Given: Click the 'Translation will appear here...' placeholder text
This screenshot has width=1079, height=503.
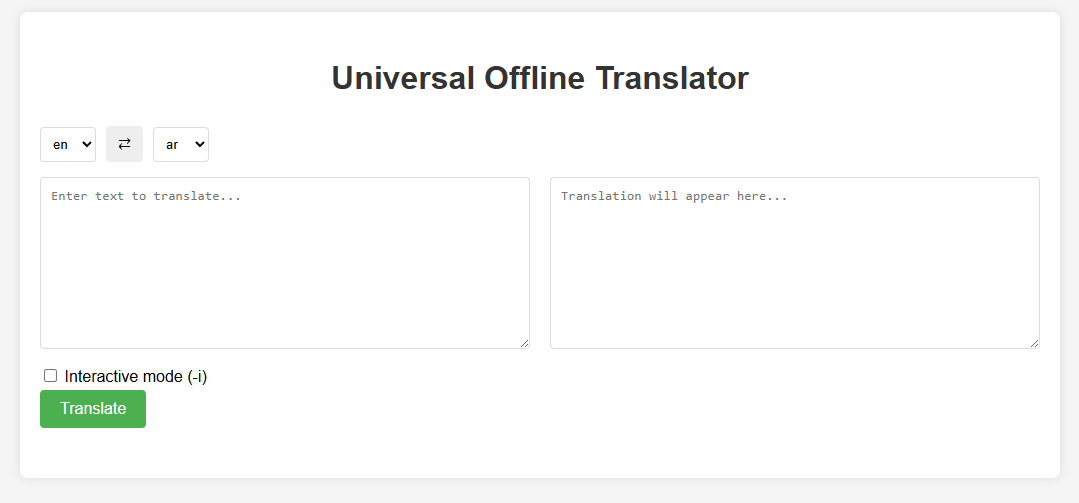Looking at the screenshot, I should (x=674, y=196).
